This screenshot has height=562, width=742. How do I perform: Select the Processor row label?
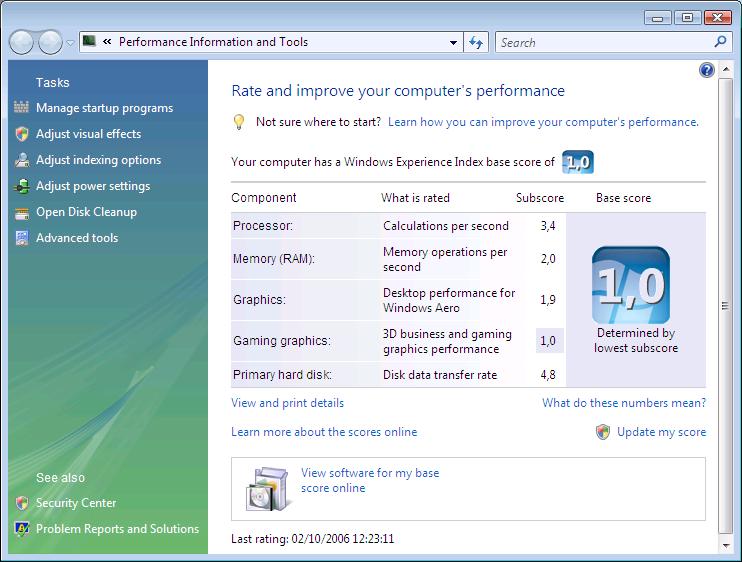click(x=263, y=226)
